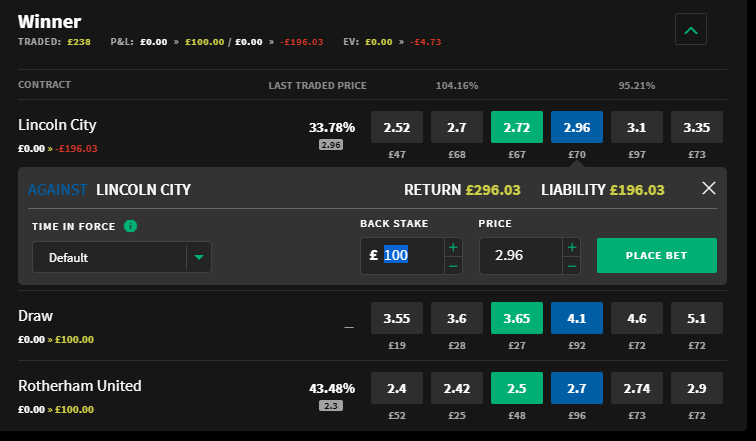The image size is (756, 441).
Task: Select Lincoln City 2.52 price
Action: click(397, 127)
